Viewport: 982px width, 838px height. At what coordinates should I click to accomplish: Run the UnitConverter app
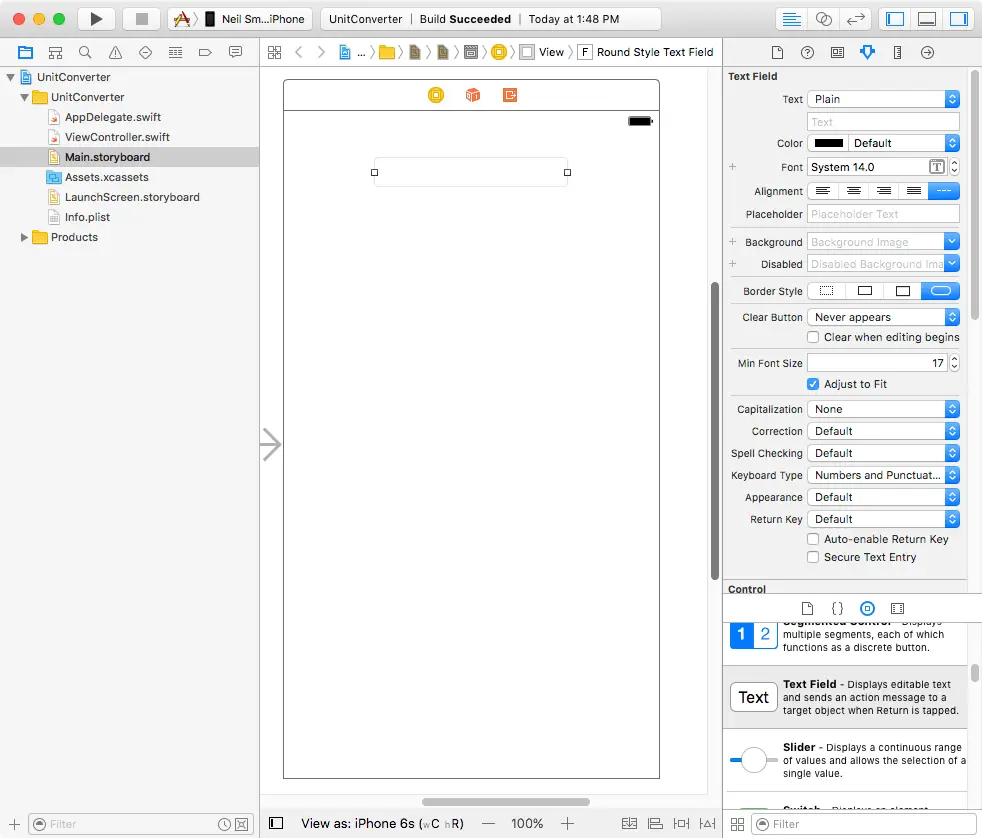(94, 18)
